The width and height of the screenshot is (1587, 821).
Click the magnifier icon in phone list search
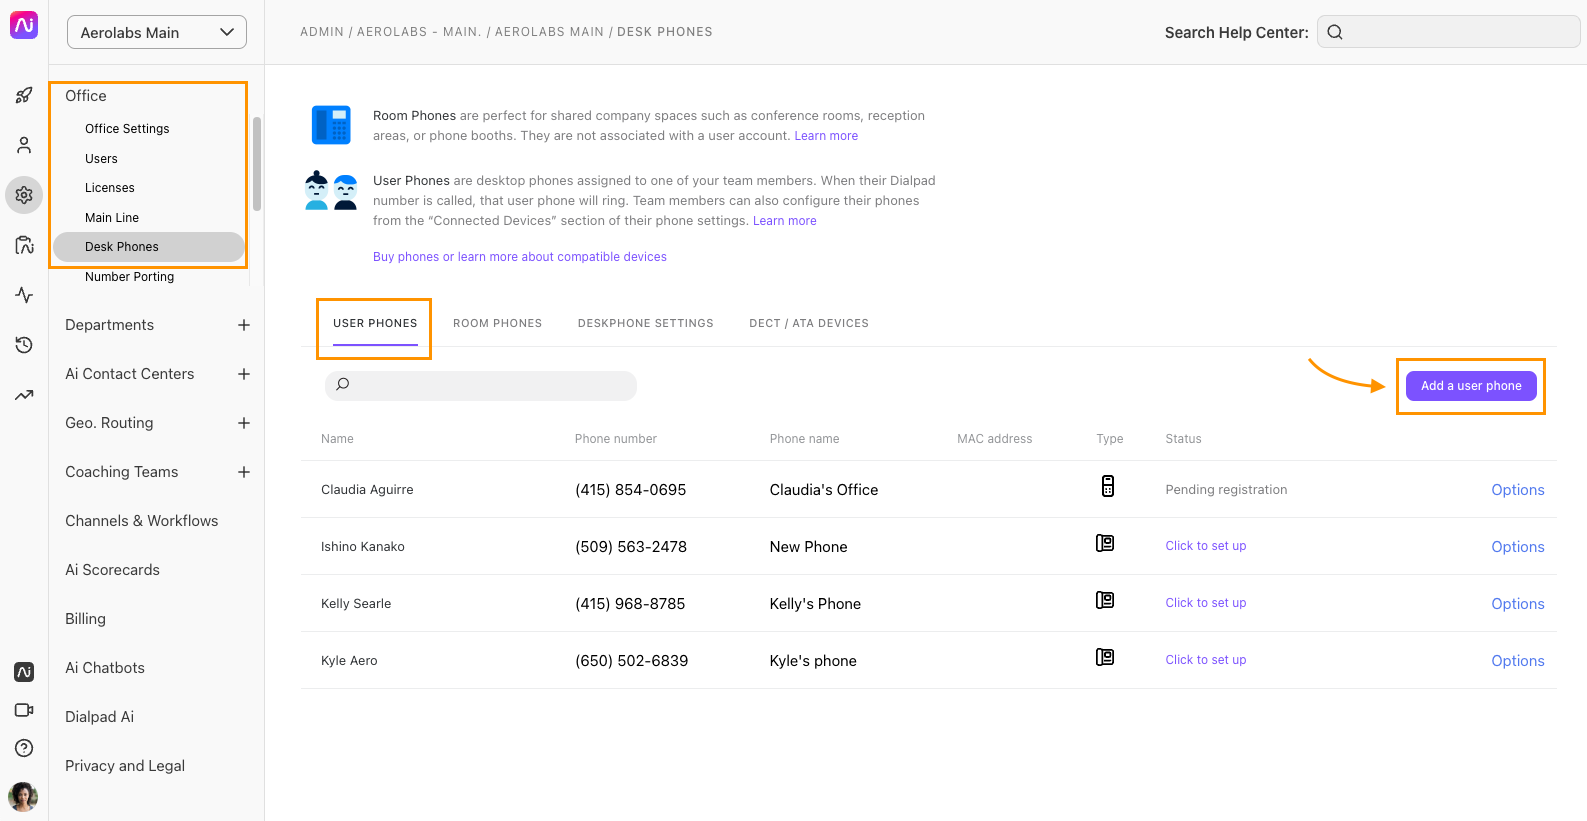(x=343, y=384)
